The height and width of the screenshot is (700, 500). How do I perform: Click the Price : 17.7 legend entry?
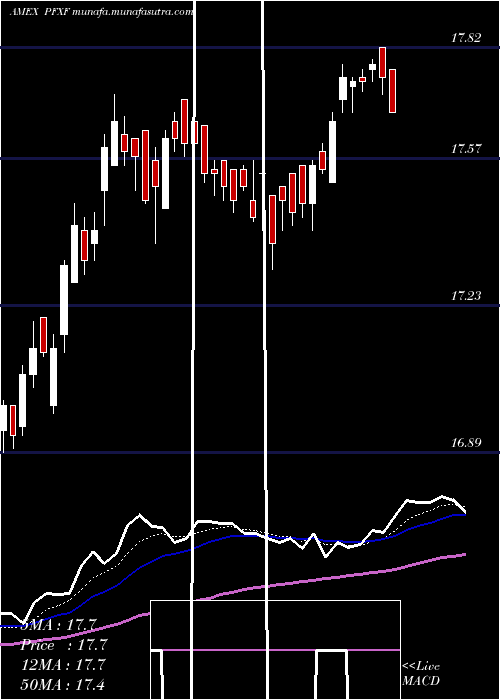(x=64, y=645)
